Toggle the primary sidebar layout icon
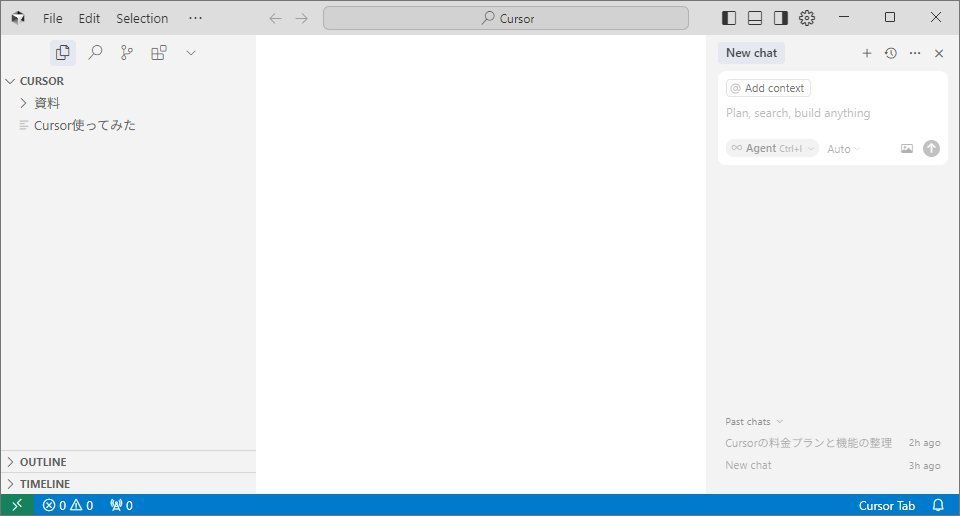The height and width of the screenshot is (516, 960). 729,18
